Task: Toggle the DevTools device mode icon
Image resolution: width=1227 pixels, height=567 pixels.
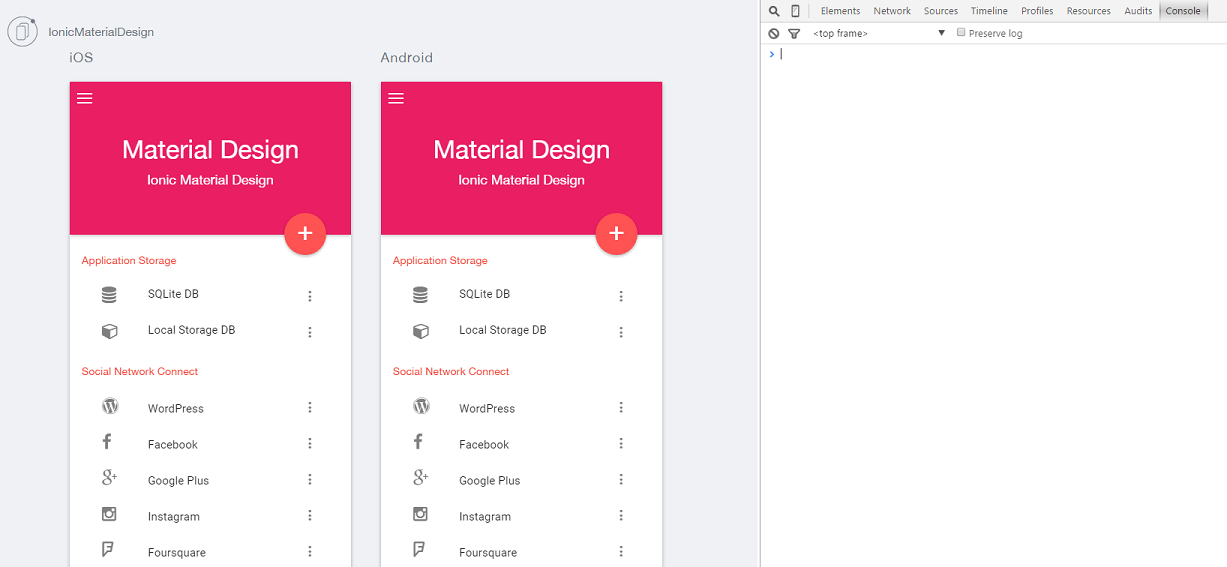Action: 795,11
